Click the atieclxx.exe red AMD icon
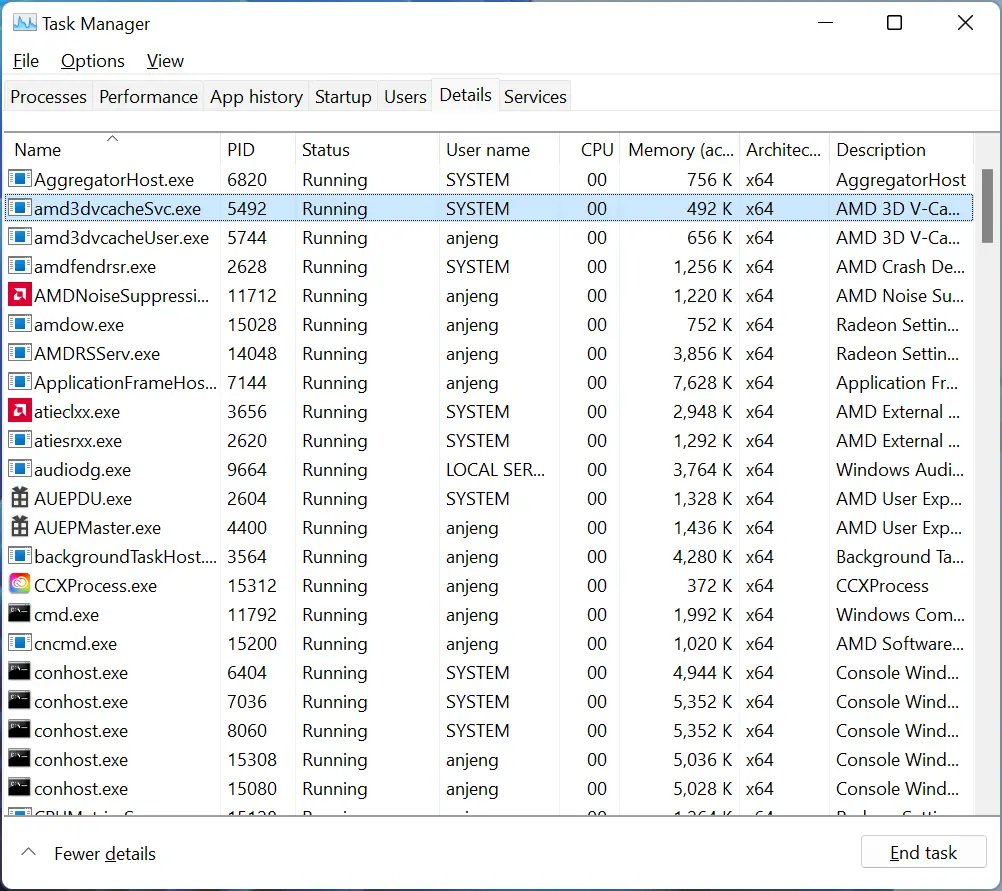The height and width of the screenshot is (891, 1002). click(x=19, y=412)
